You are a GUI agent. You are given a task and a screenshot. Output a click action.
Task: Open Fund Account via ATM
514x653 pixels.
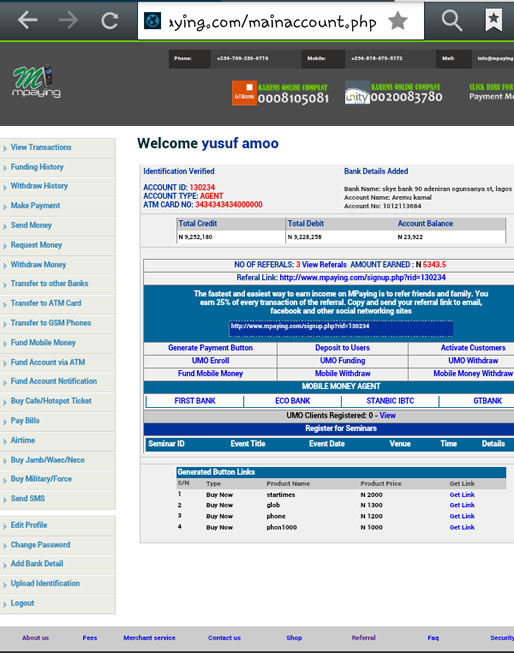click(48, 362)
